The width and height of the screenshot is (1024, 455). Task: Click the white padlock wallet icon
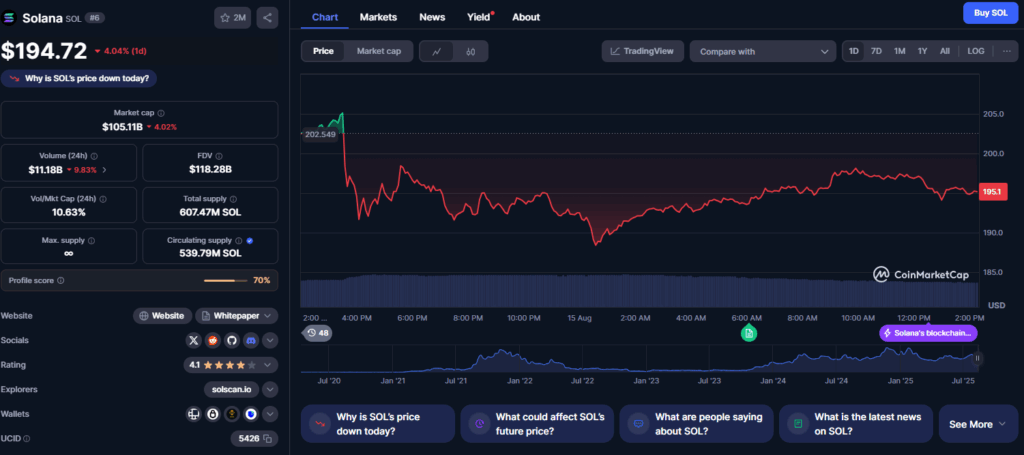pyautogui.click(x=212, y=414)
